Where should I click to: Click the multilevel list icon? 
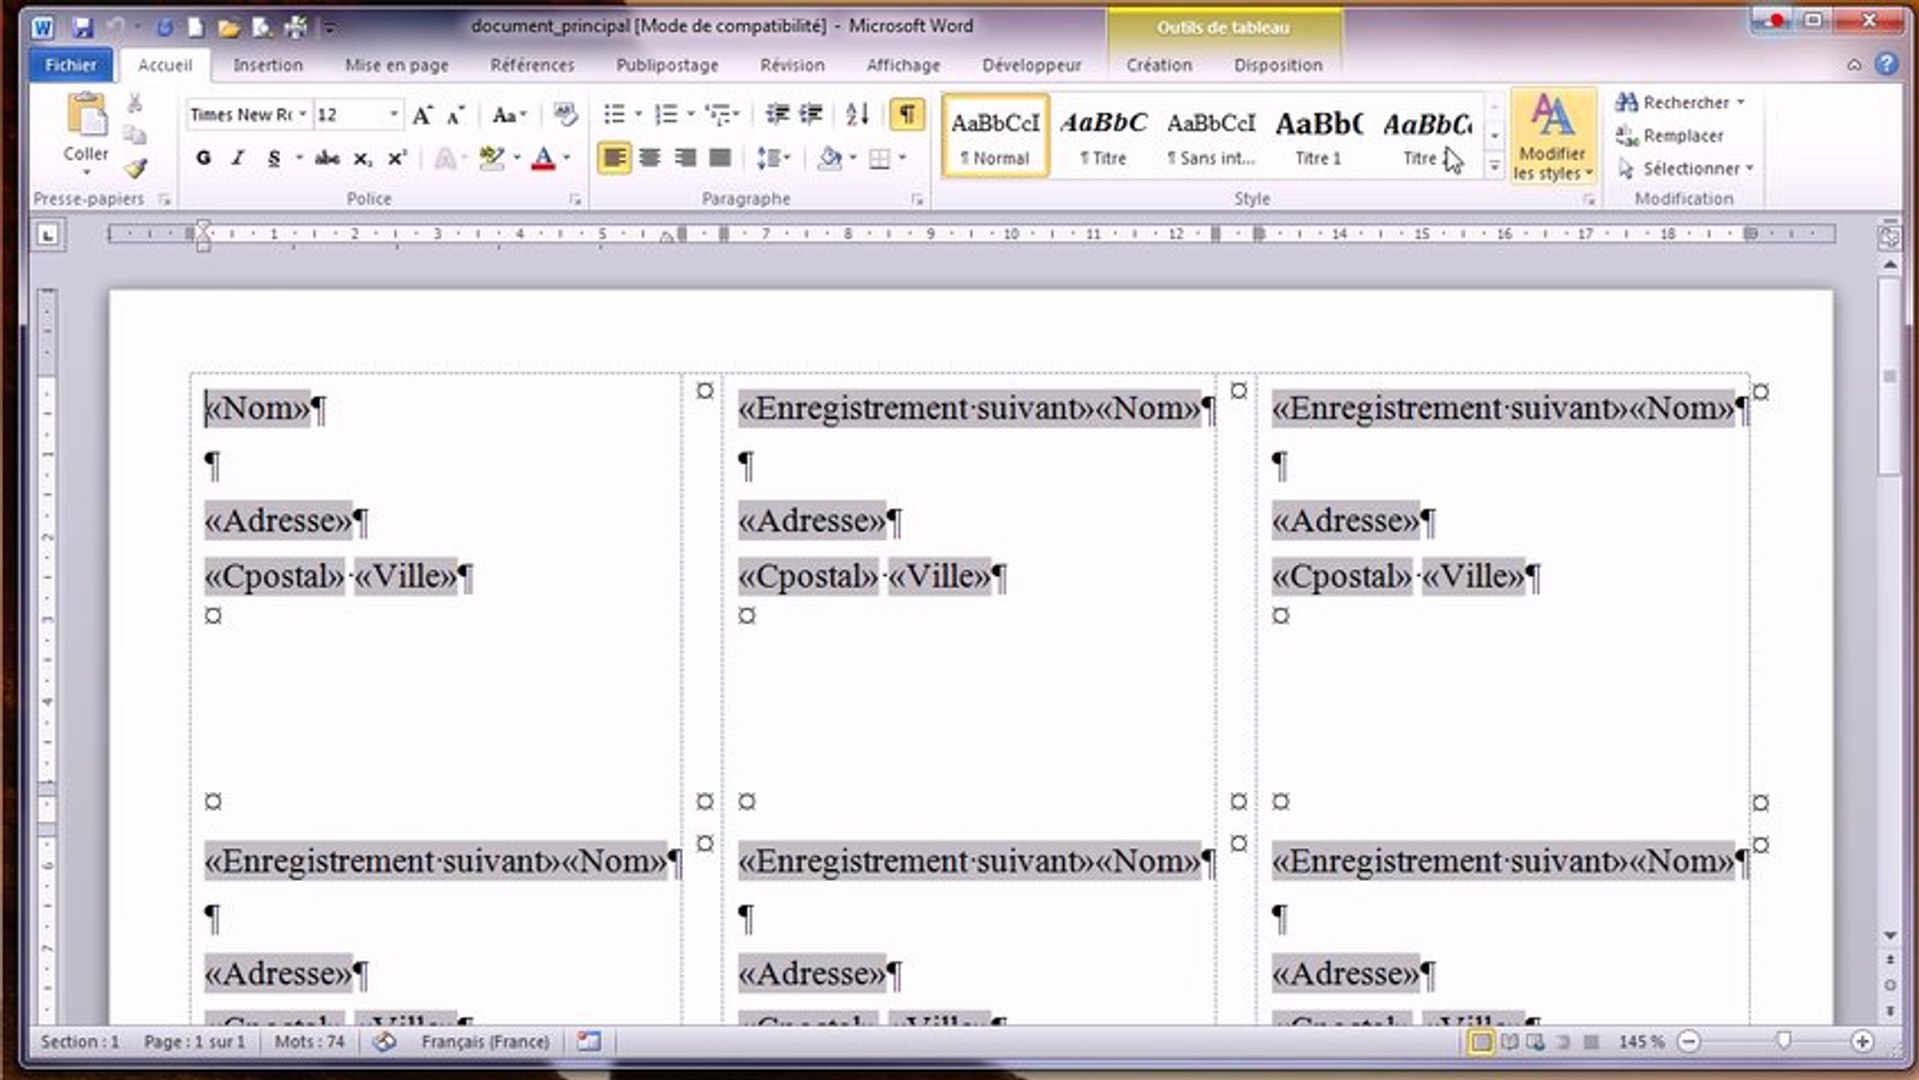718,115
